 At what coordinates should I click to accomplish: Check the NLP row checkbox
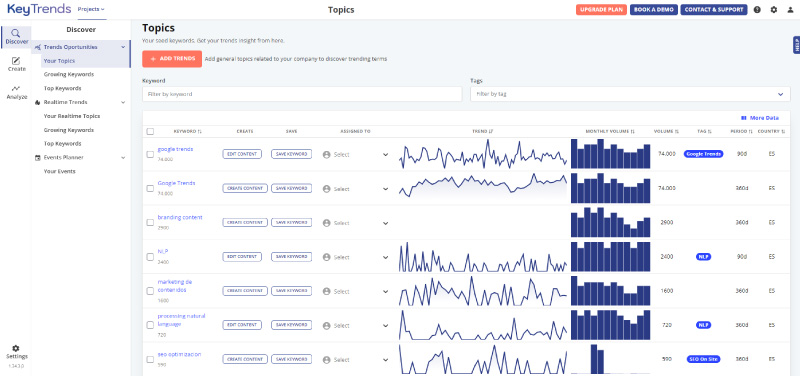150,257
